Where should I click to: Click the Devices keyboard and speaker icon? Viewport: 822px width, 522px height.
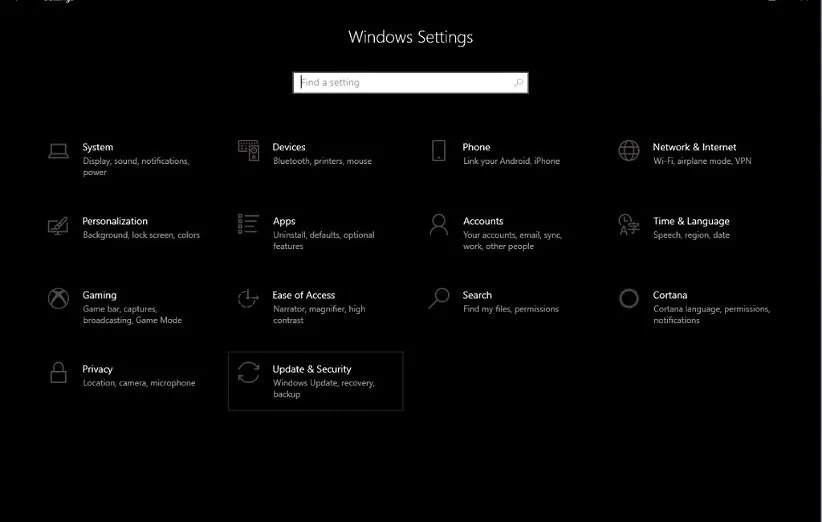[248, 150]
